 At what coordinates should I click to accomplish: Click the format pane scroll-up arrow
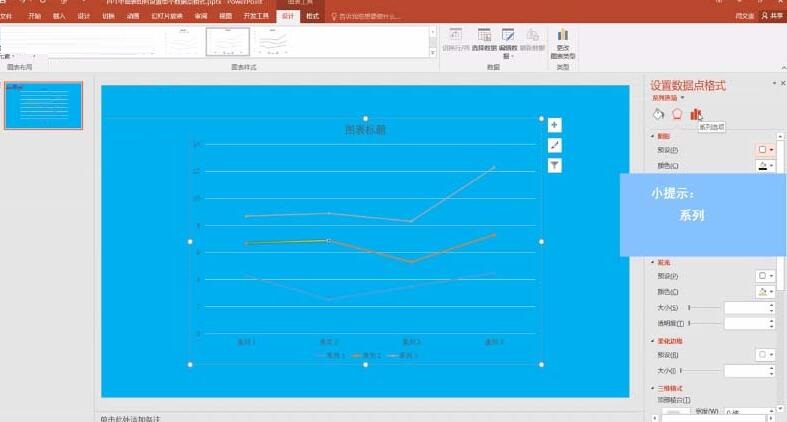(780, 136)
